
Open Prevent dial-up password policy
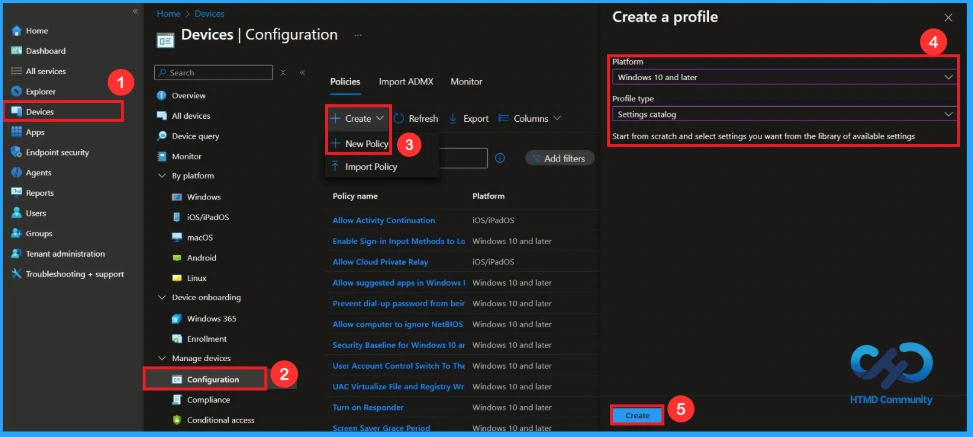[399, 304]
